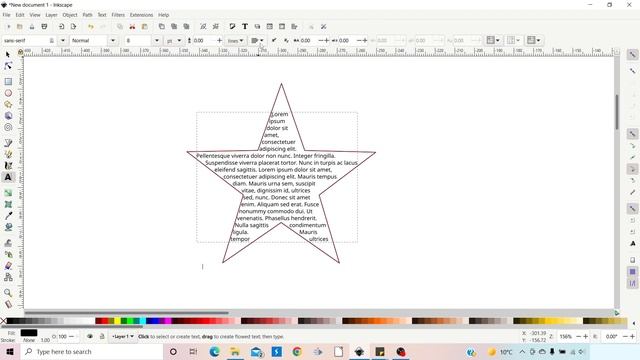Click the Export file icon
The image size is (640, 360).
tap(73, 27)
